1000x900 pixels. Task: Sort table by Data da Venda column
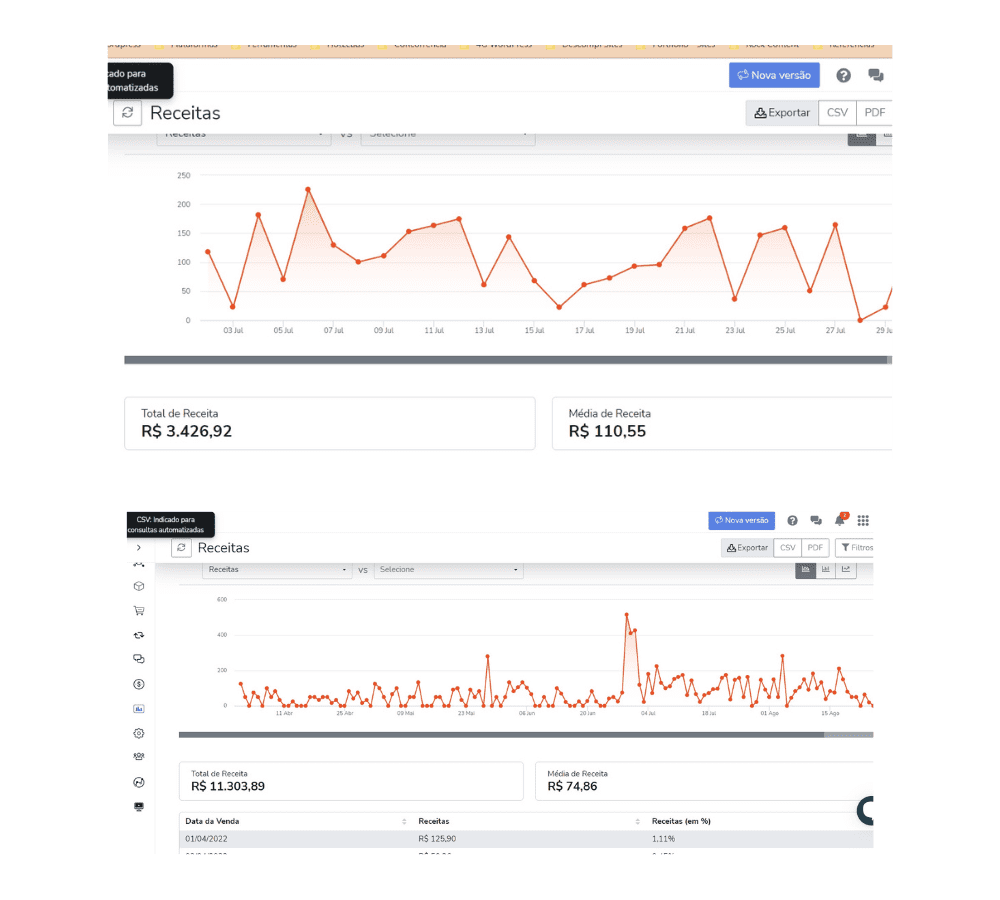point(403,822)
